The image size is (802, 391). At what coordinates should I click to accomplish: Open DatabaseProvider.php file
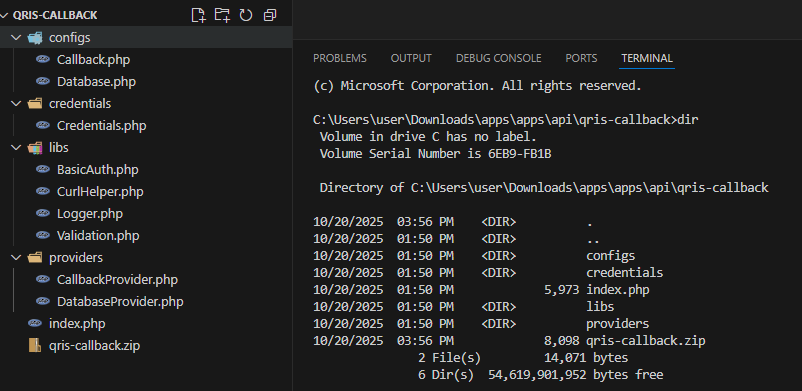120,302
